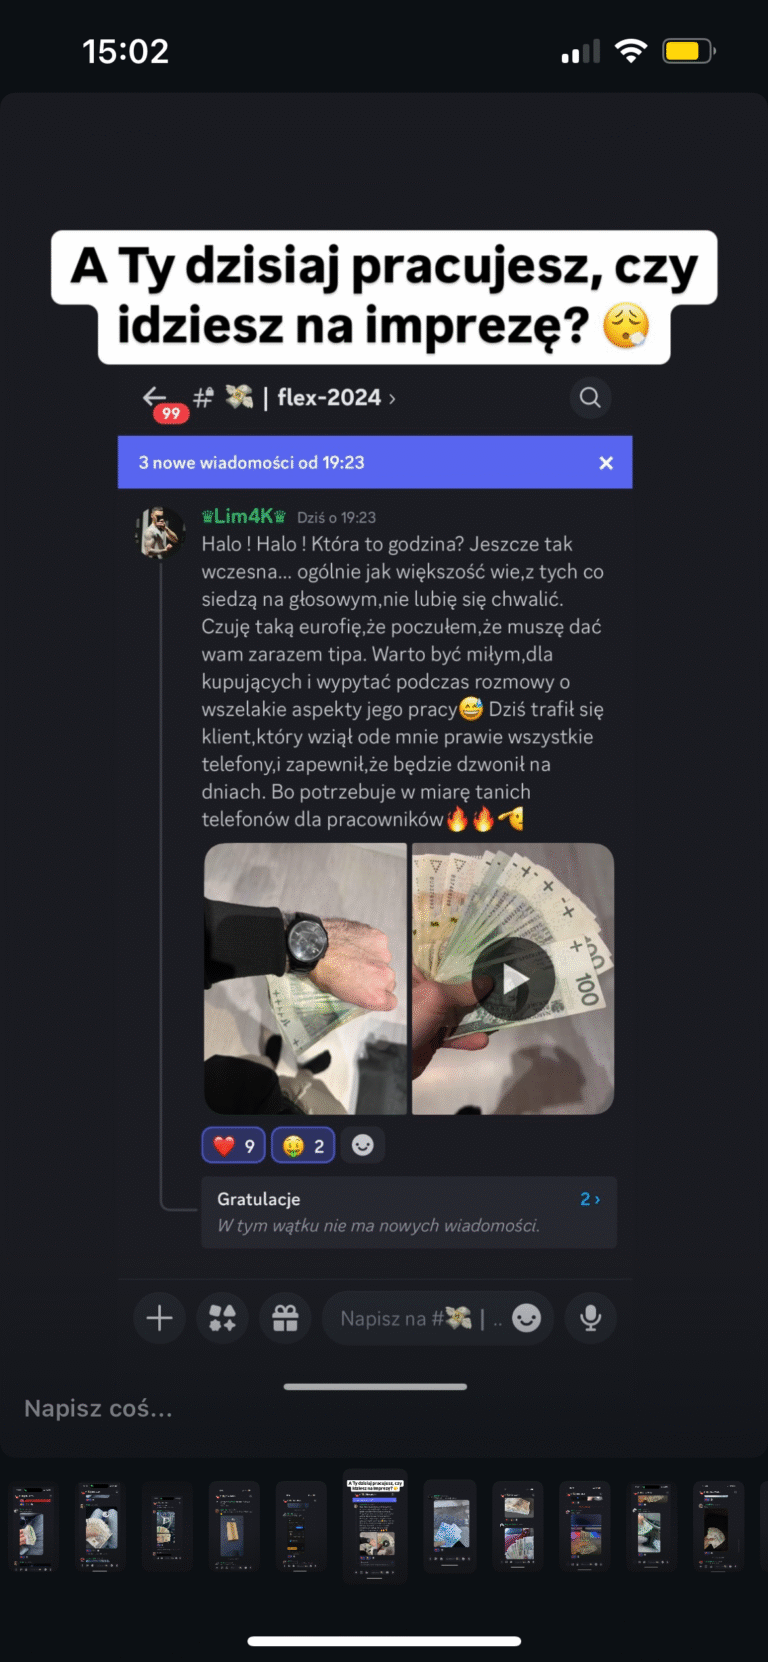Screen dimensions: 768x1662
Task: Open the emoji picker smiley icon
Action: pyautogui.click(x=527, y=1318)
